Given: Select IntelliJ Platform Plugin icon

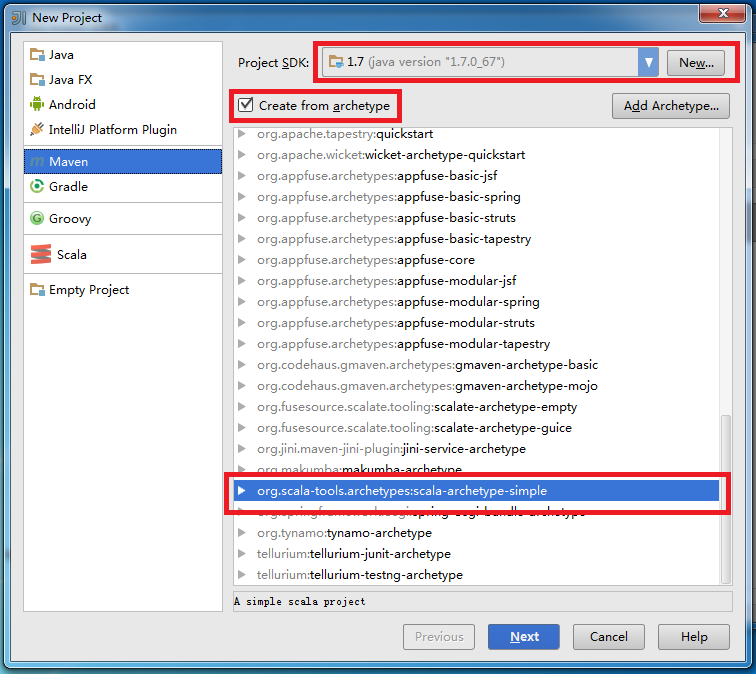Looking at the screenshot, I should pos(38,129).
